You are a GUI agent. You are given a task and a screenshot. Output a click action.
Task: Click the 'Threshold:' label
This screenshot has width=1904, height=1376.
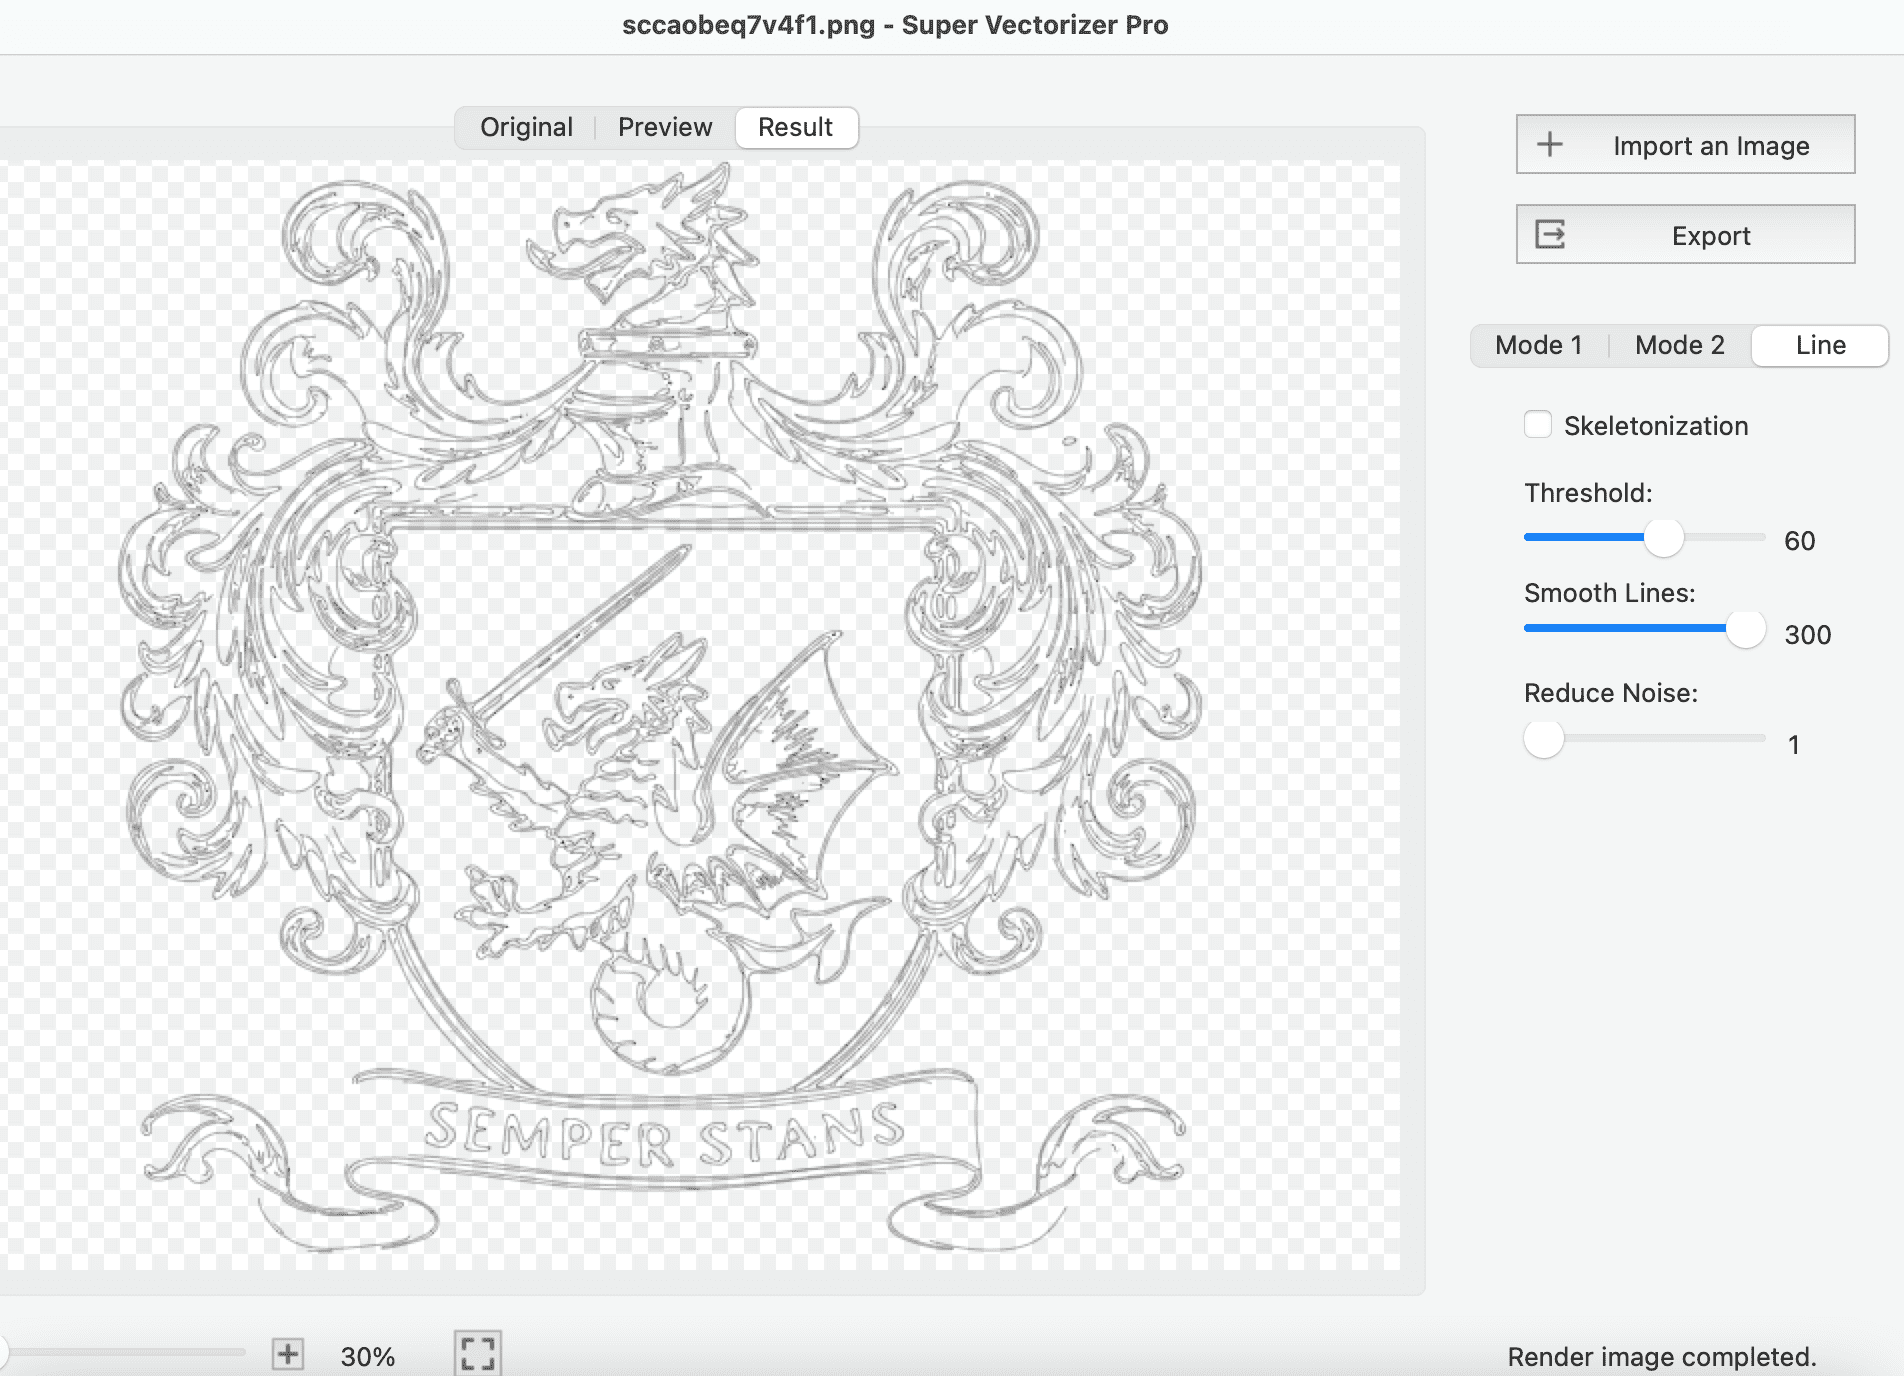1588,493
